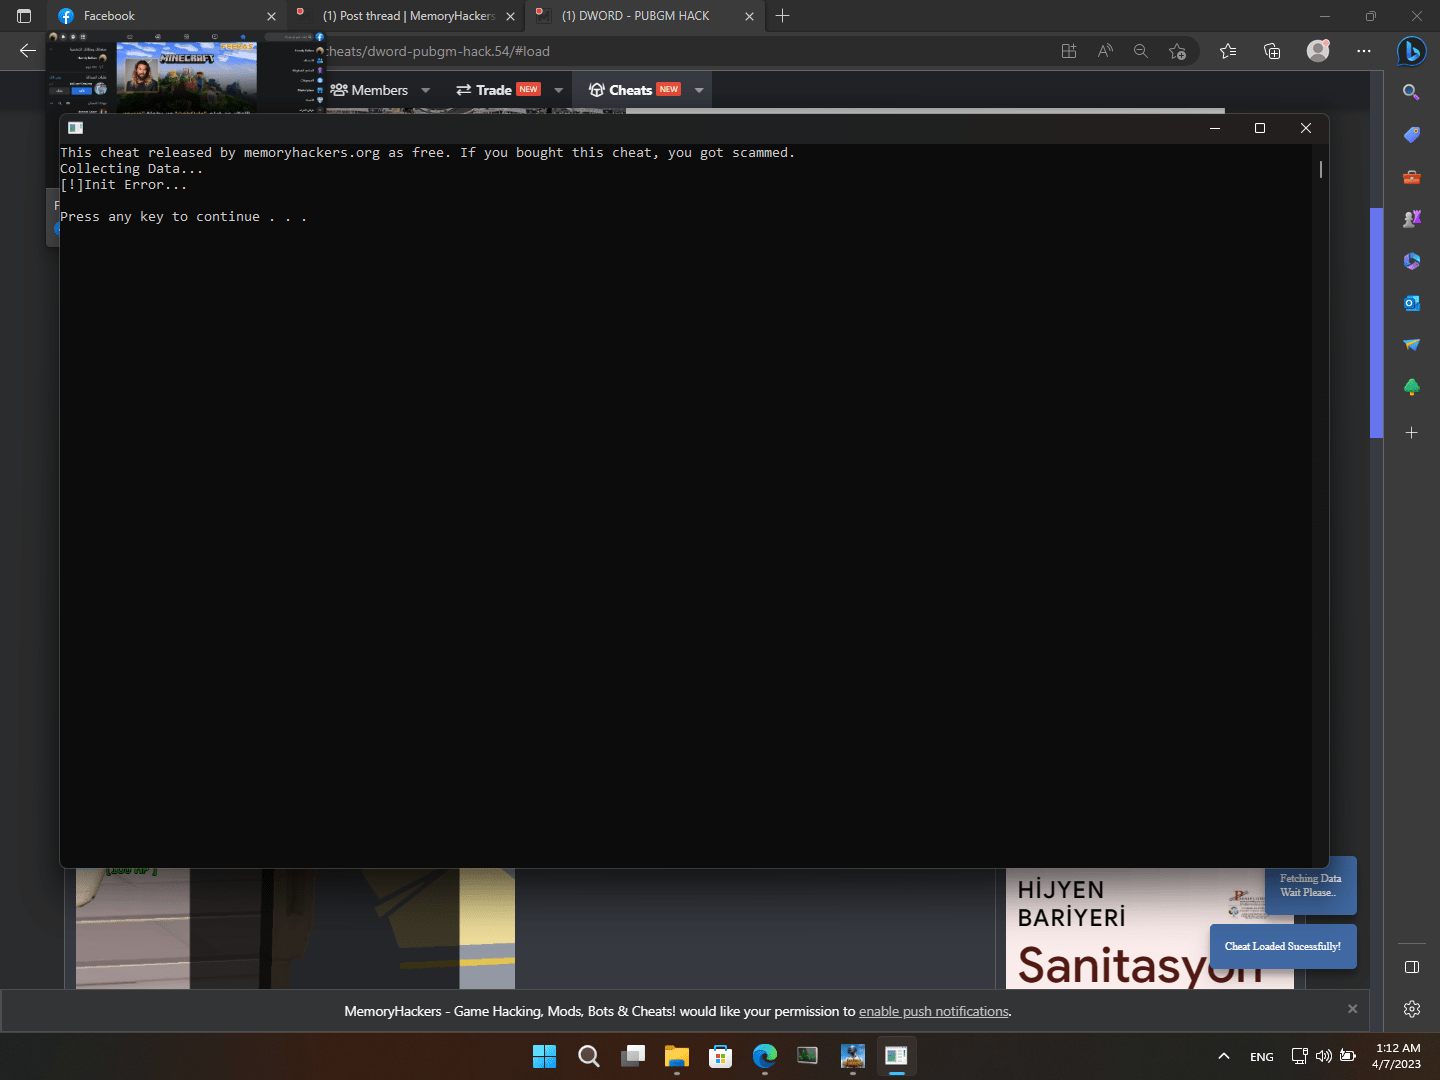Open the Windows Start menu
This screenshot has width=1440, height=1080.
[x=544, y=1056]
